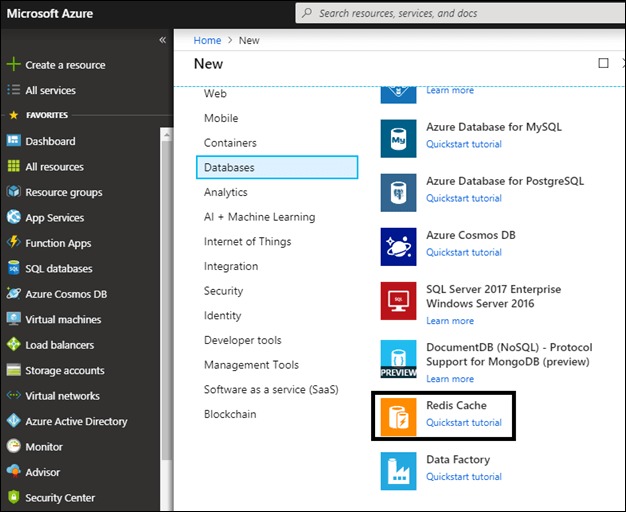The height and width of the screenshot is (512, 626).
Task: Open Azure Cosmos DB marketplace icon
Action: pos(398,246)
